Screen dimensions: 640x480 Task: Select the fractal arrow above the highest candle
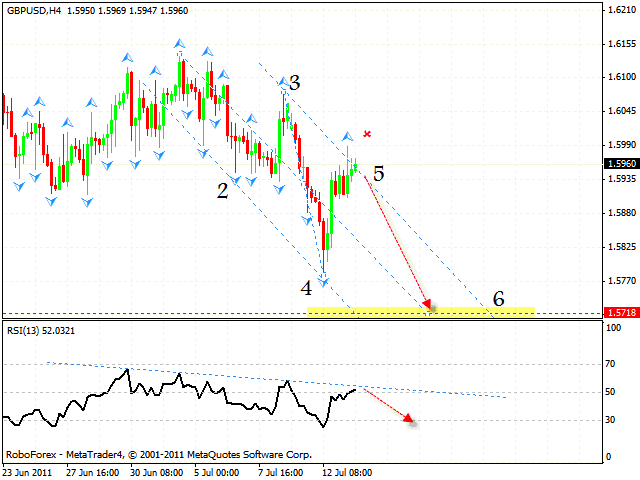180,43
